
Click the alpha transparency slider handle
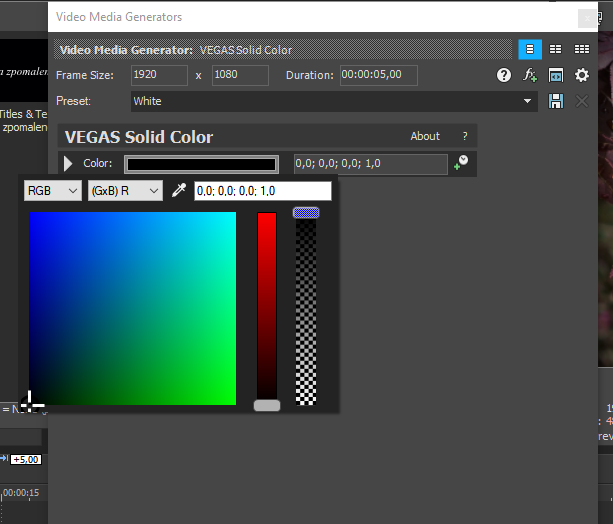point(306,213)
